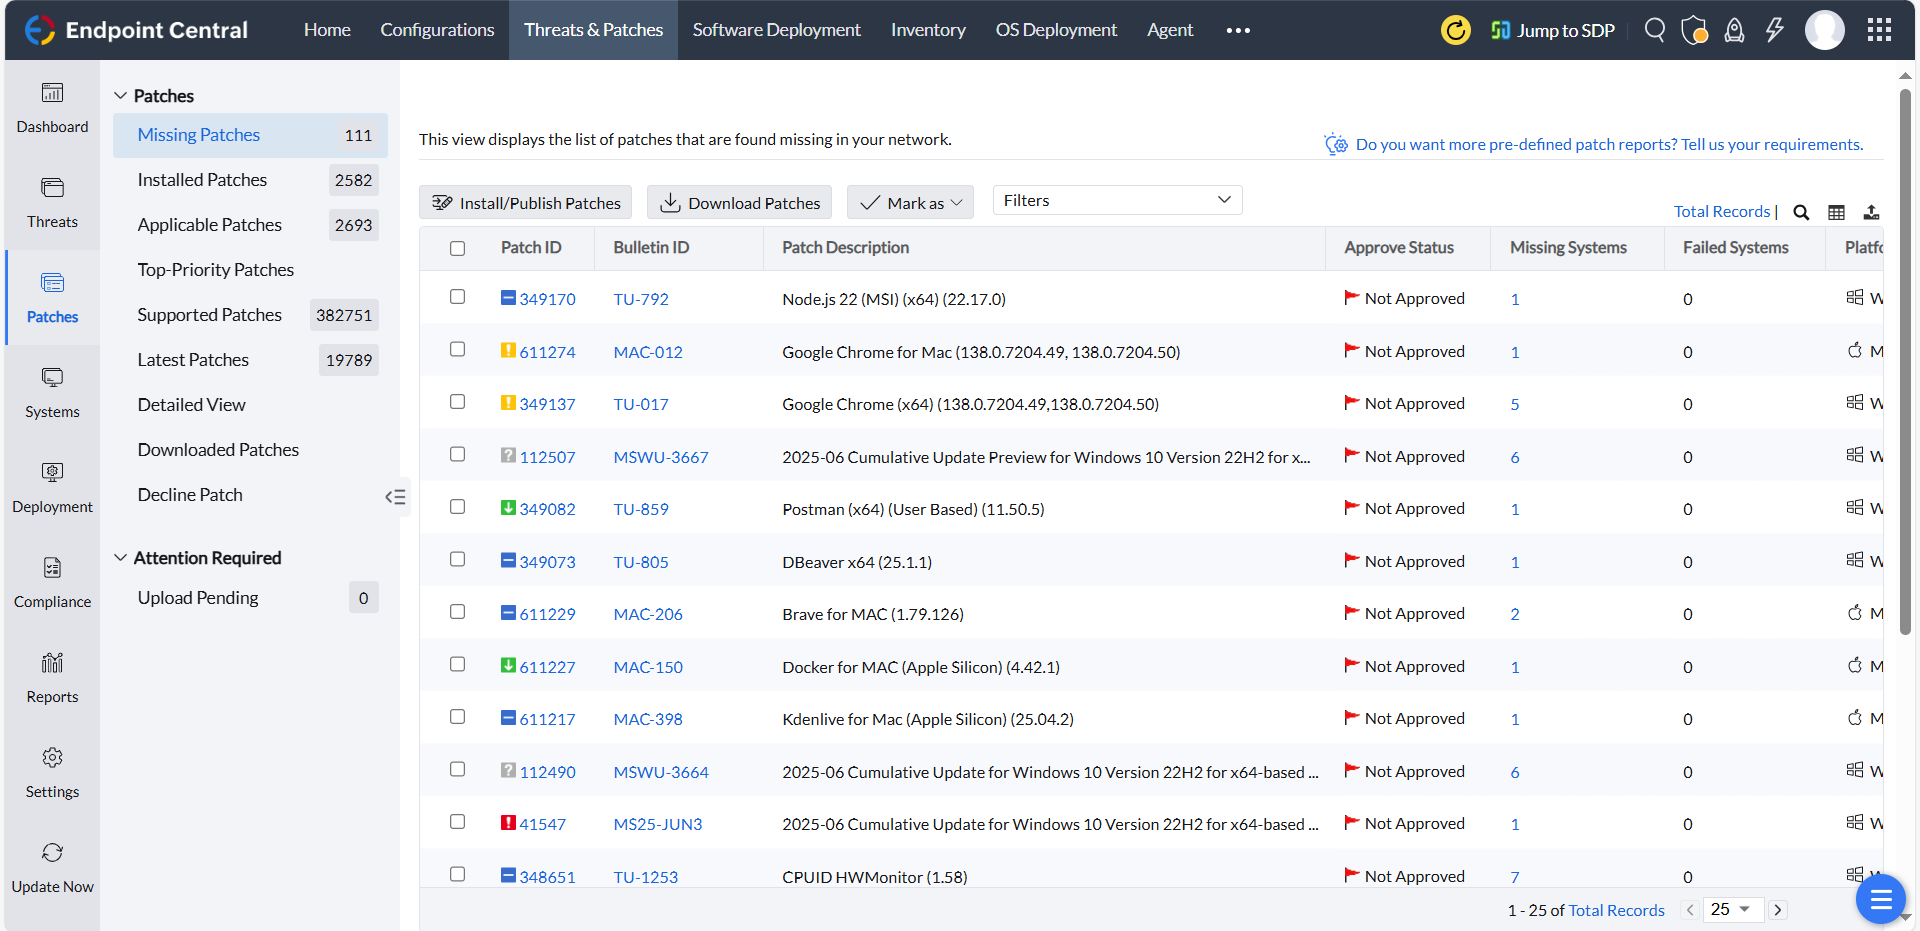Open the apps grid icon in header
Viewport: 1920px width, 931px height.
pyautogui.click(x=1879, y=30)
